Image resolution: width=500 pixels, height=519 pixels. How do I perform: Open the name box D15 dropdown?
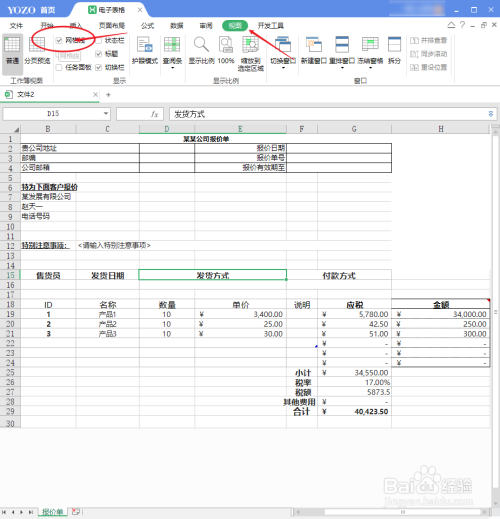click(x=106, y=114)
